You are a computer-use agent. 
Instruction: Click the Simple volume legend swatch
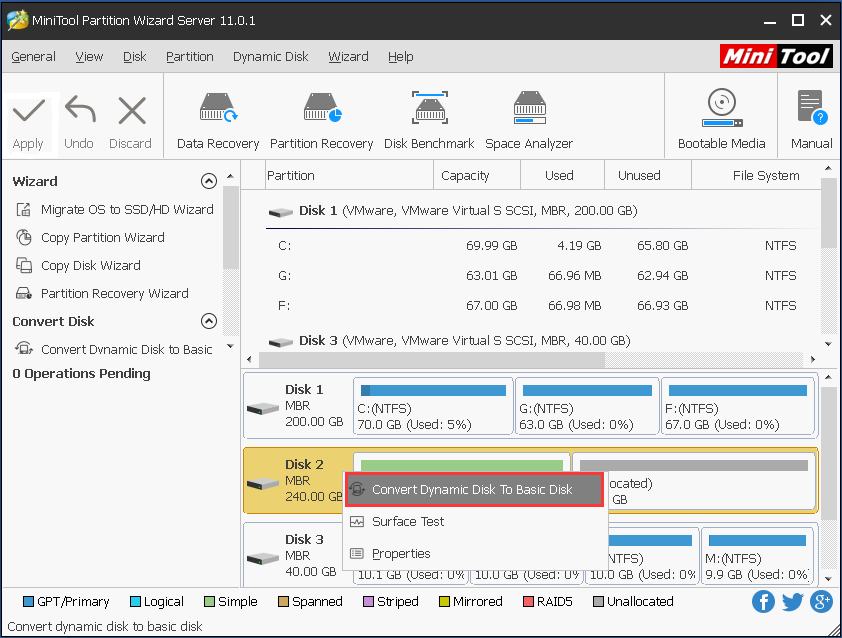pyautogui.click(x=209, y=601)
